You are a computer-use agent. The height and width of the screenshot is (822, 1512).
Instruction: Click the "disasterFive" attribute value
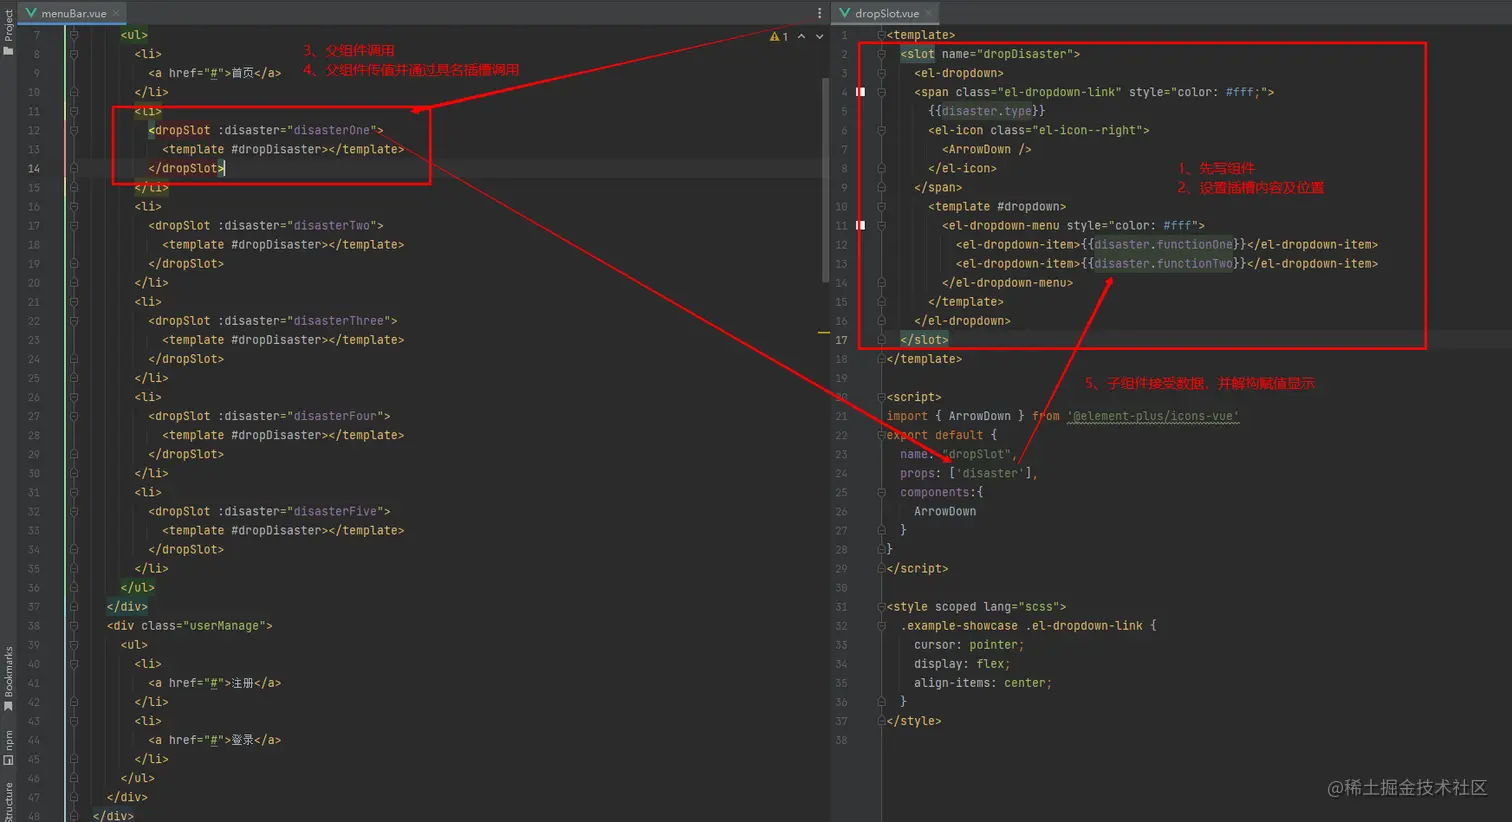336,511
